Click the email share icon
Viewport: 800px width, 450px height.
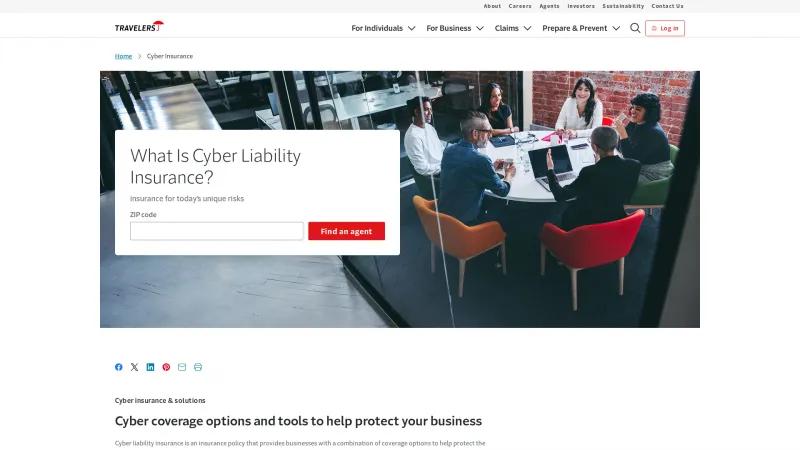point(182,367)
